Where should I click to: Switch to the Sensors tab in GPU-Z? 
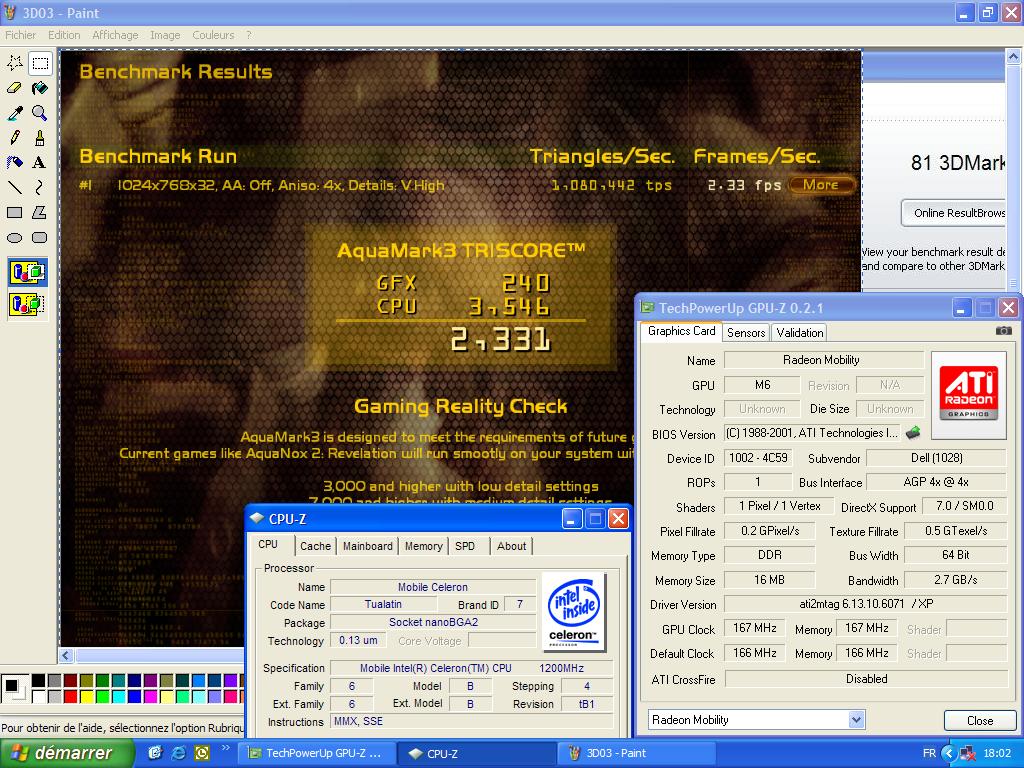[746, 332]
